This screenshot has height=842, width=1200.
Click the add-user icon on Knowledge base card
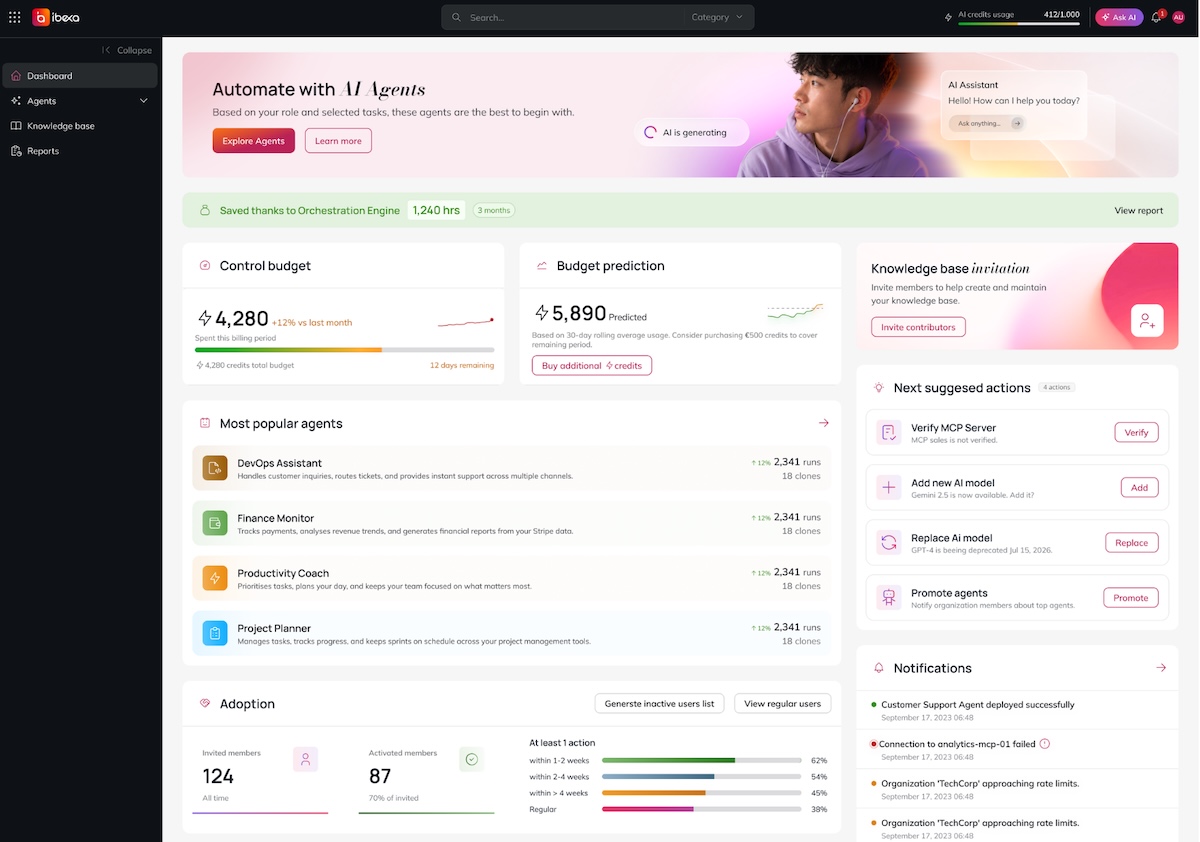1147,320
